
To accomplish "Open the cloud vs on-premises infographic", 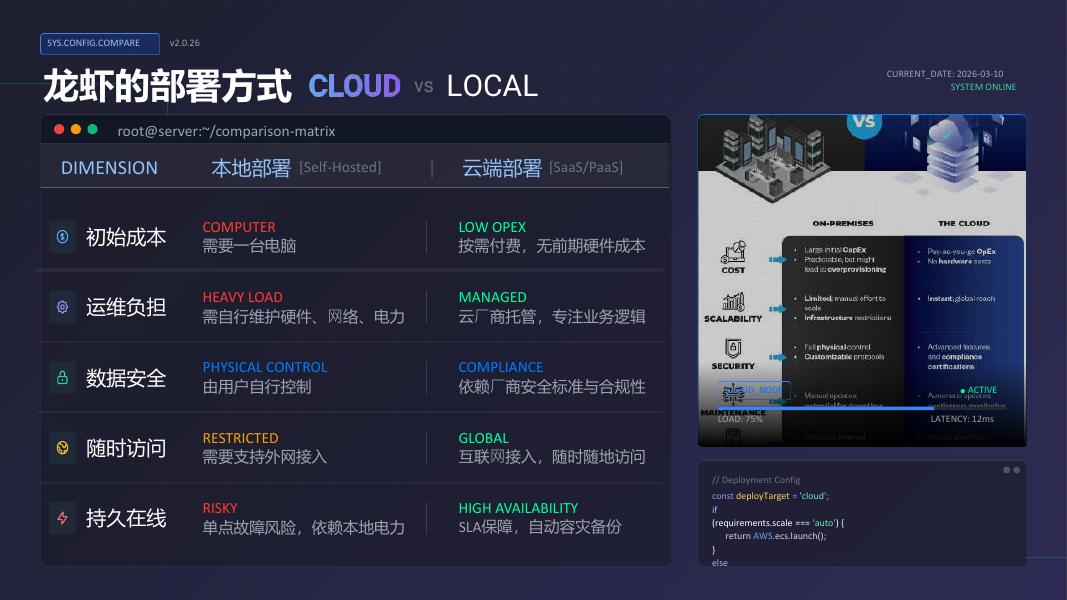I will tap(862, 280).
